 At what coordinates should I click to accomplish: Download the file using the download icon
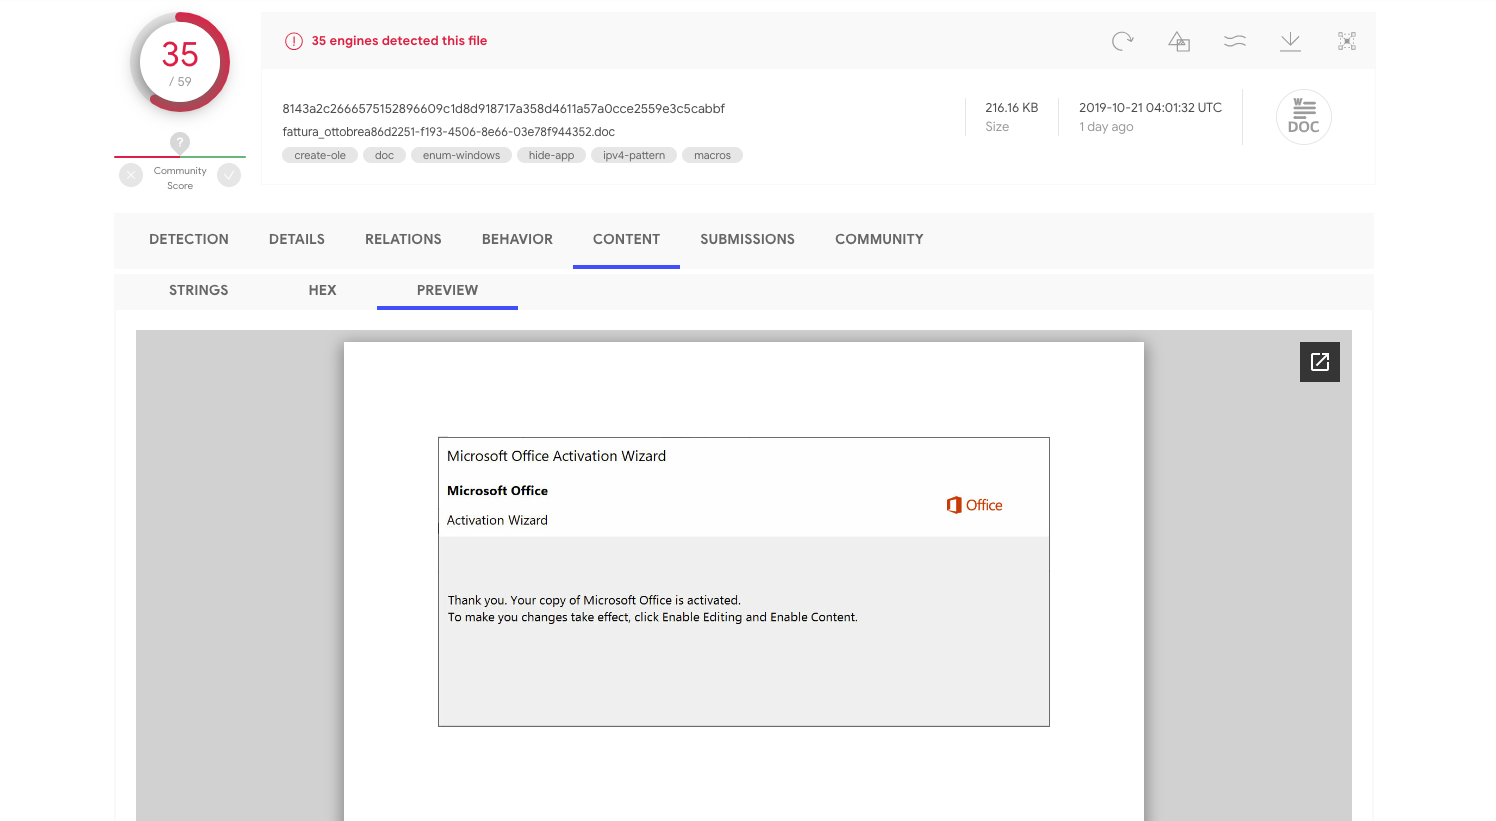click(1291, 41)
